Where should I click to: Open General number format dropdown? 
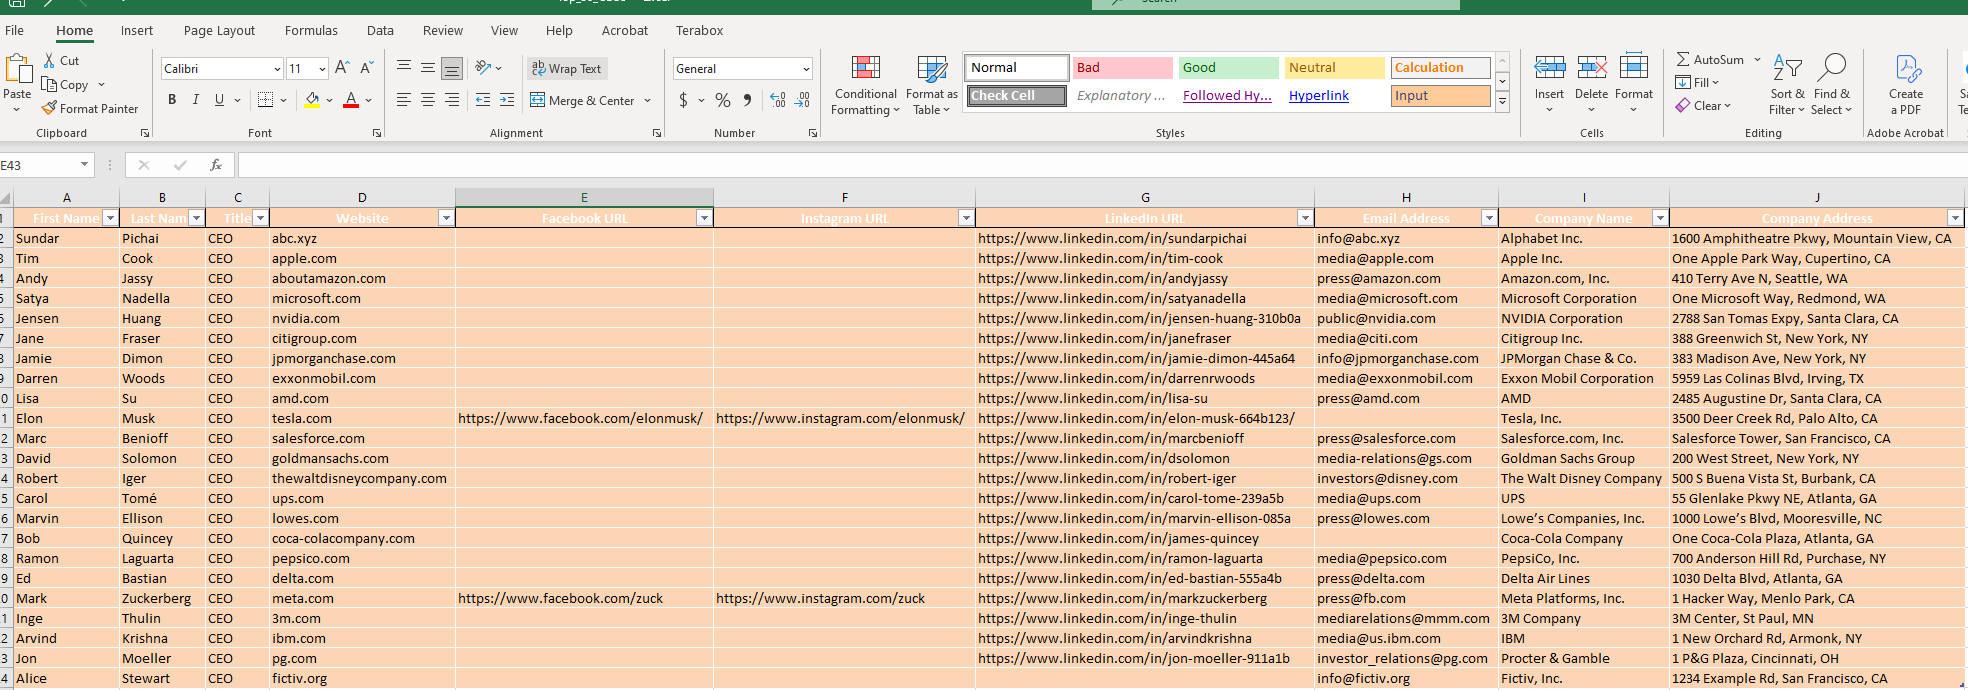(805, 68)
